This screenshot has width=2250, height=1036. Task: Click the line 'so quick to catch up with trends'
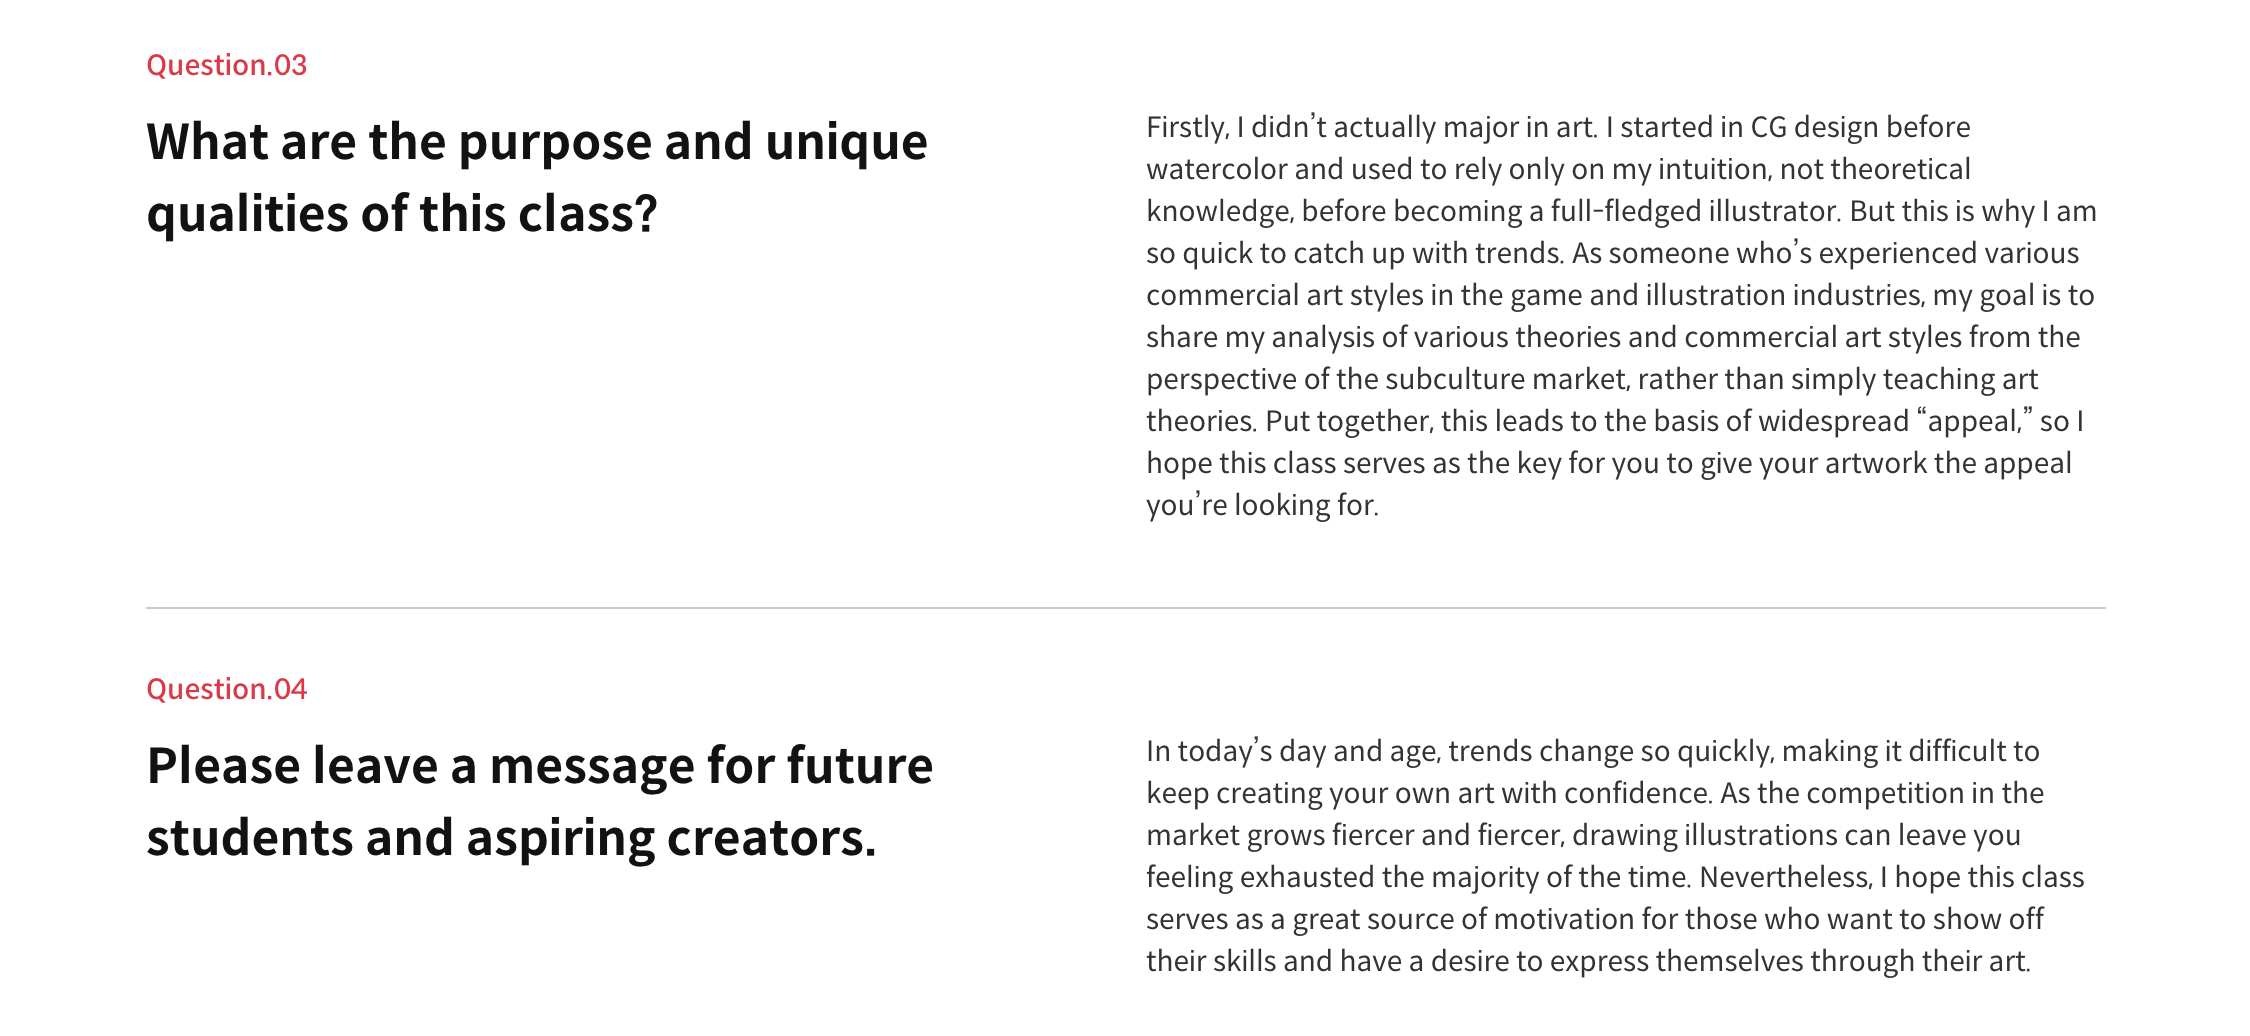click(1355, 253)
